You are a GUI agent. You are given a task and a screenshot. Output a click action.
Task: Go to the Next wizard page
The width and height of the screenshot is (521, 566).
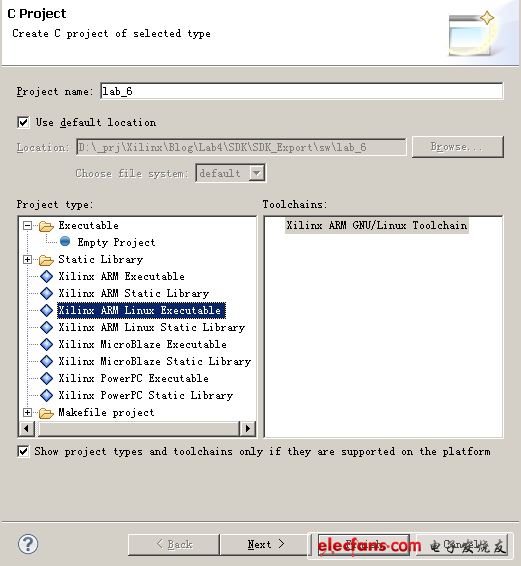(265, 544)
